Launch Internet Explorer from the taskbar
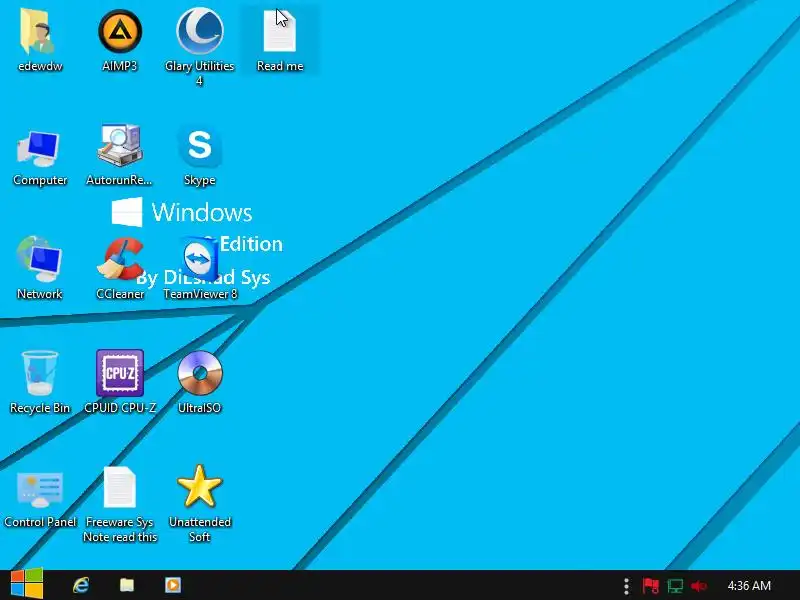This screenshot has width=800, height=600. [x=81, y=585]
